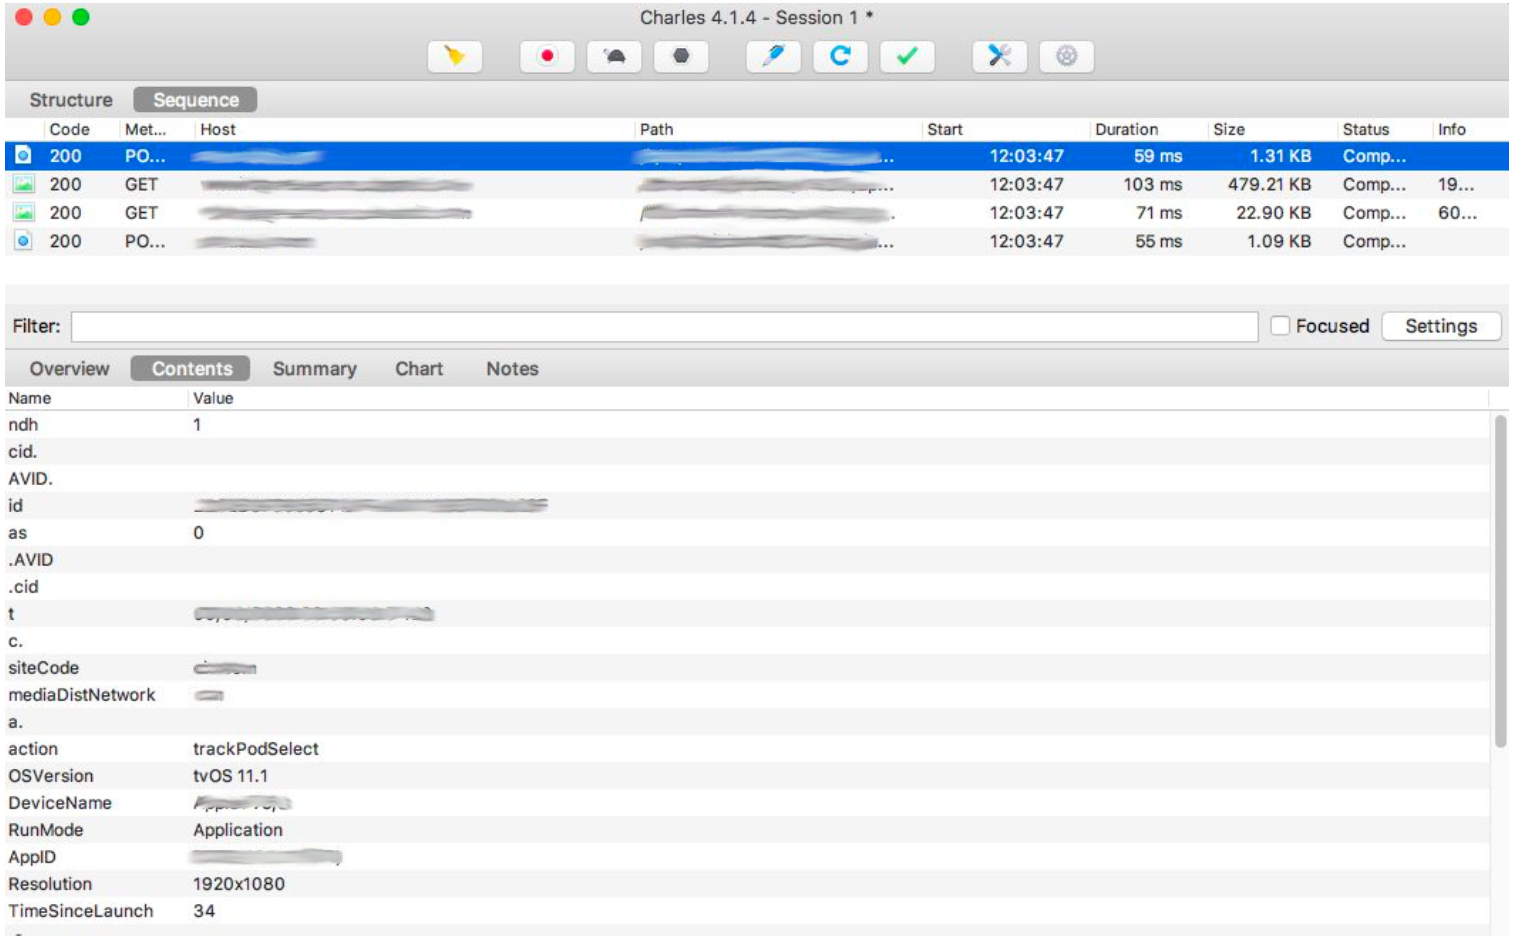Validate the selected request with the checkmark icon
Screen dimensions: 1516x942
click(x=905, y=57)
